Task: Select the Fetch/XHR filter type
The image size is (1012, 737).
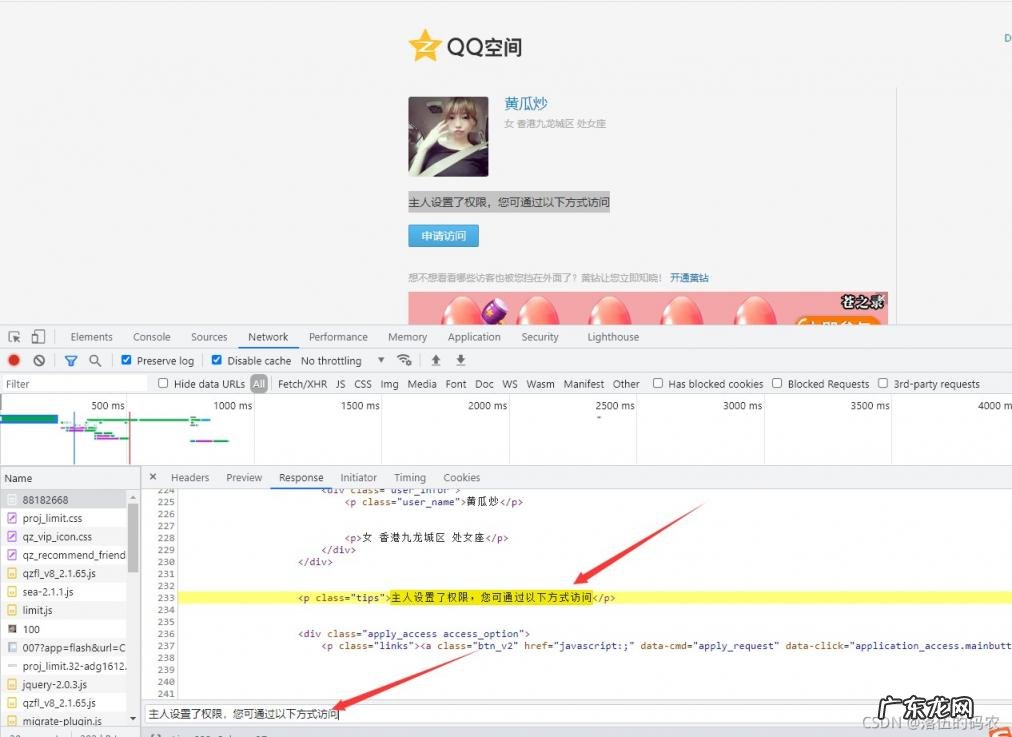Action: click(302, 384)
